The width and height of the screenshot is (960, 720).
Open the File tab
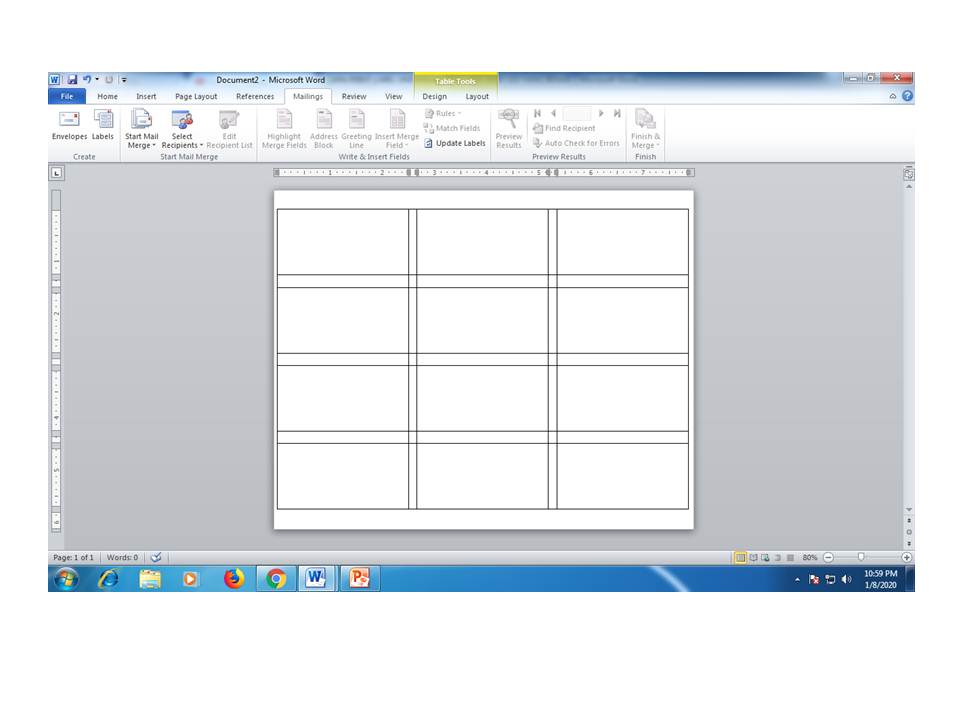click(67, 96)
